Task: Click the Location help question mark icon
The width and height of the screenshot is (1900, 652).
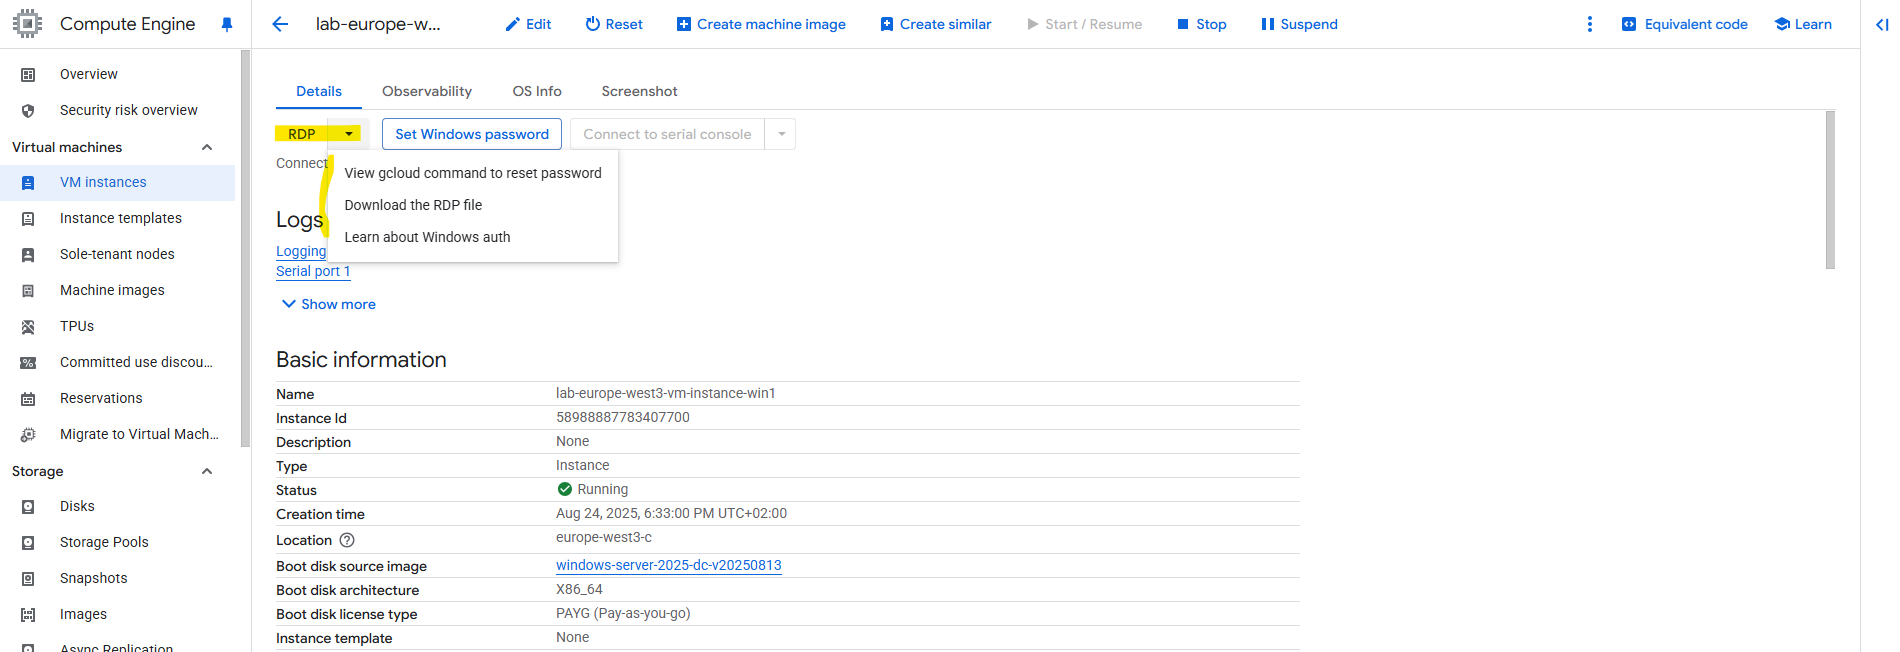Action: pos(347,540)
